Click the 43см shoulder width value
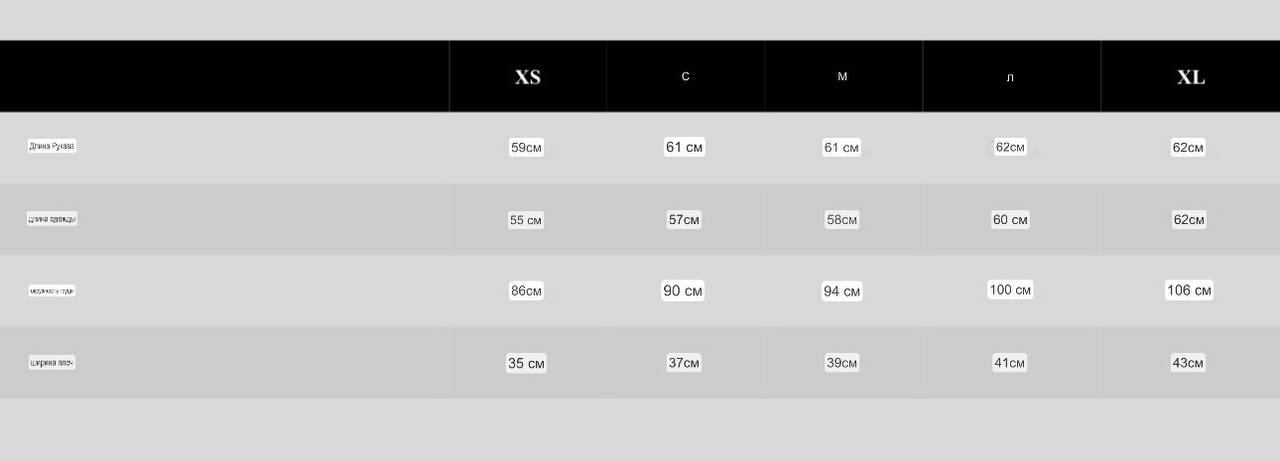 click(1188, 363)
